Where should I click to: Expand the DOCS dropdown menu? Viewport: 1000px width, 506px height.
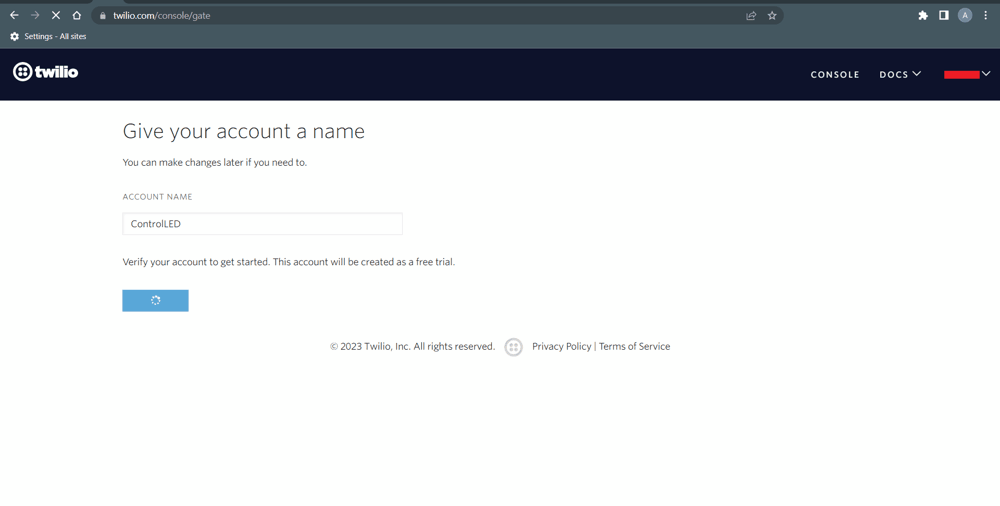point(900,74)
